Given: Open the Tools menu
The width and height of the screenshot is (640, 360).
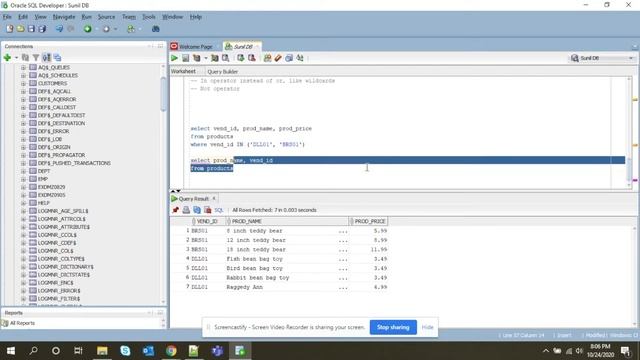Looking at the screenshot, I should (x=149, y=17).
